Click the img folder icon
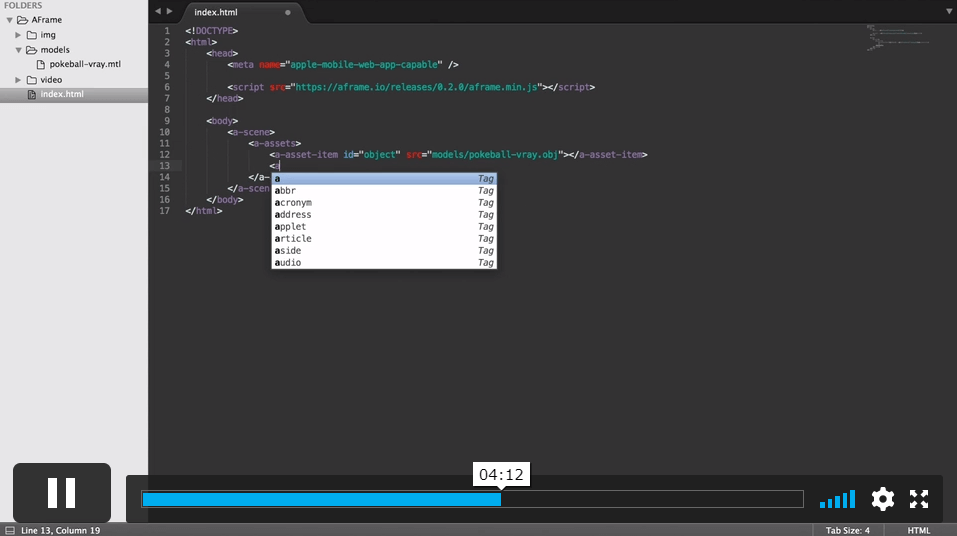 pyautogui.click(x=32, y=35)
